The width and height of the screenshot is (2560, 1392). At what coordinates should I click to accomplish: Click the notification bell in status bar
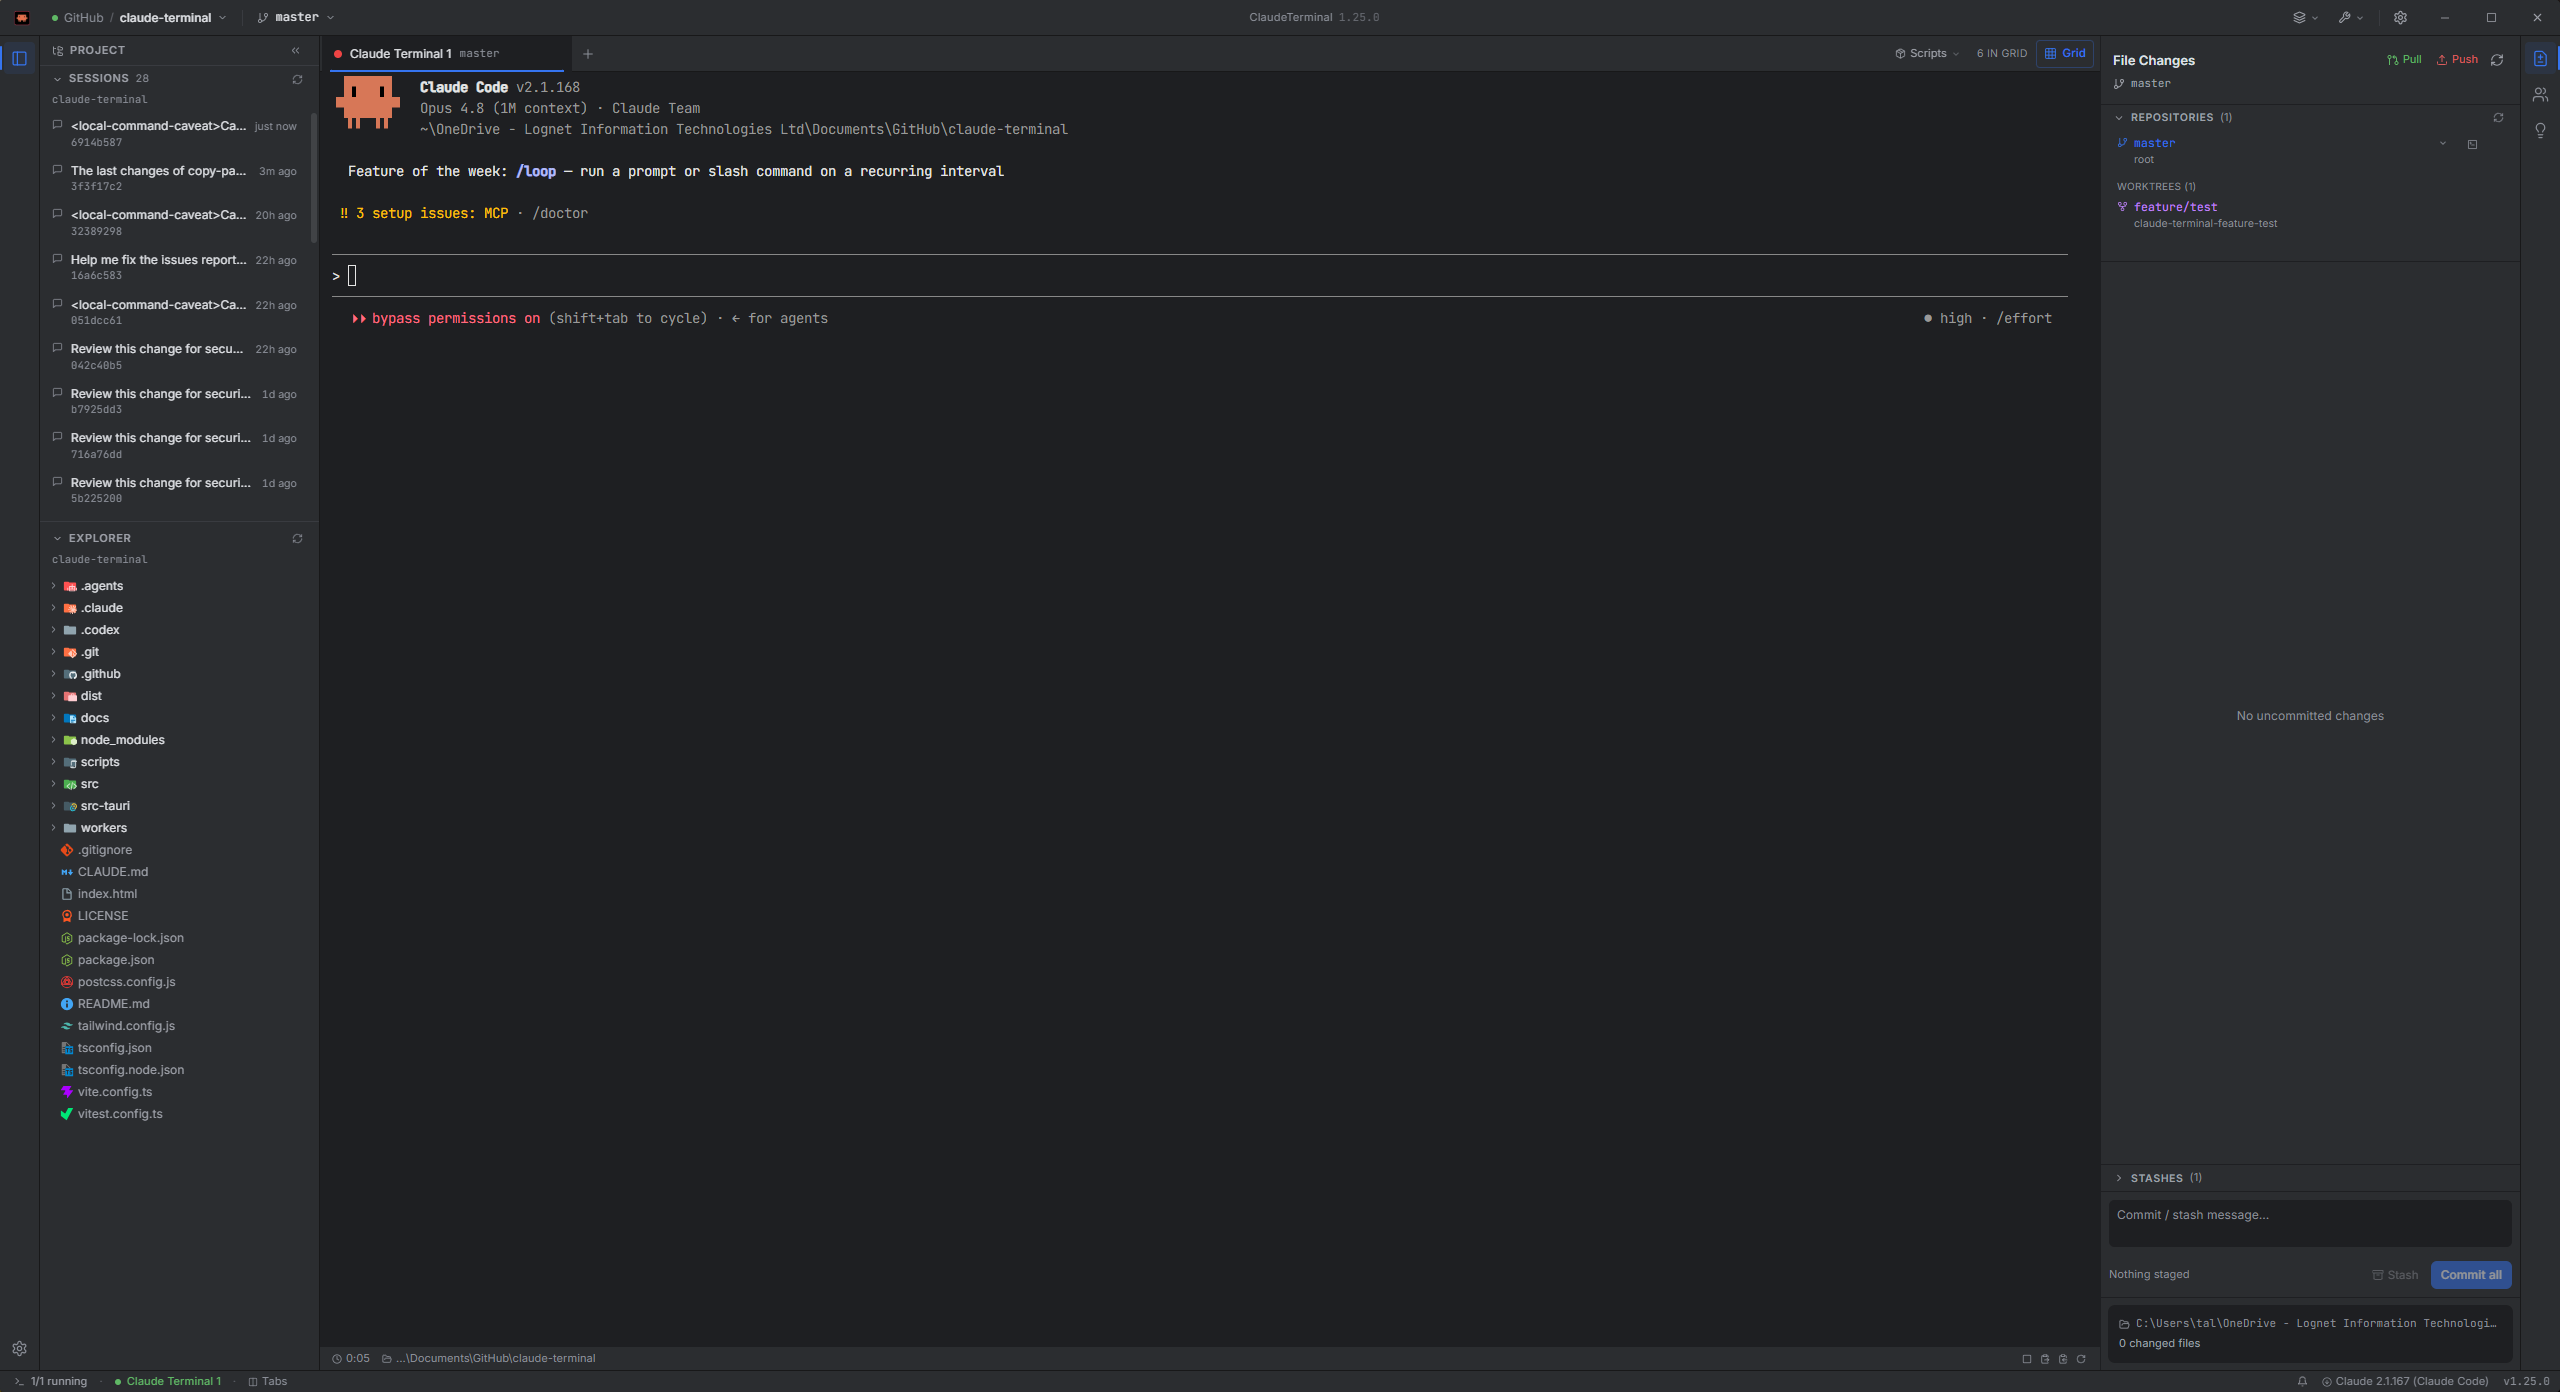point(2302,1383)
